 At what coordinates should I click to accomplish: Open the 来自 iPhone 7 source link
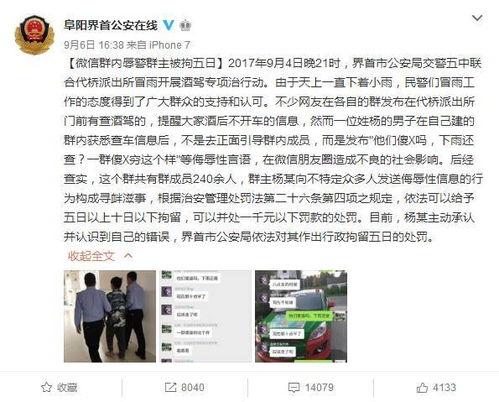tap(158, 44)
